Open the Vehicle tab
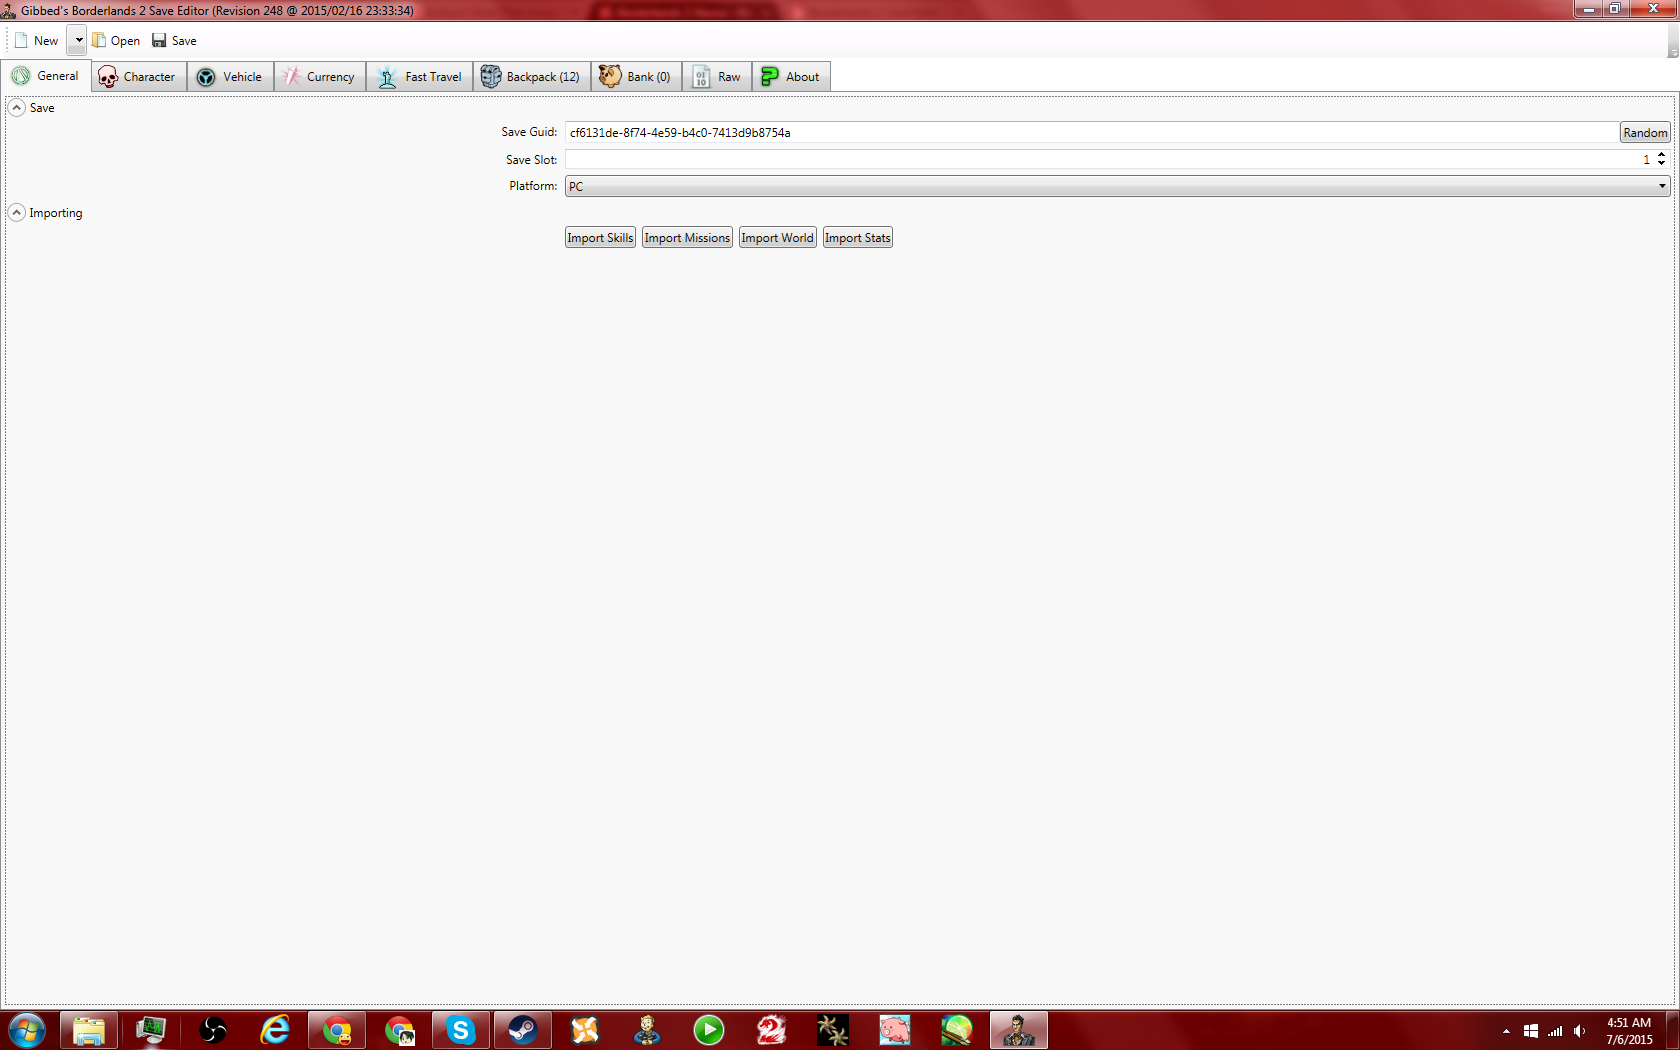Viewport: 1680px width, 1050px height. pyautogui.click(x=230, y=77)
